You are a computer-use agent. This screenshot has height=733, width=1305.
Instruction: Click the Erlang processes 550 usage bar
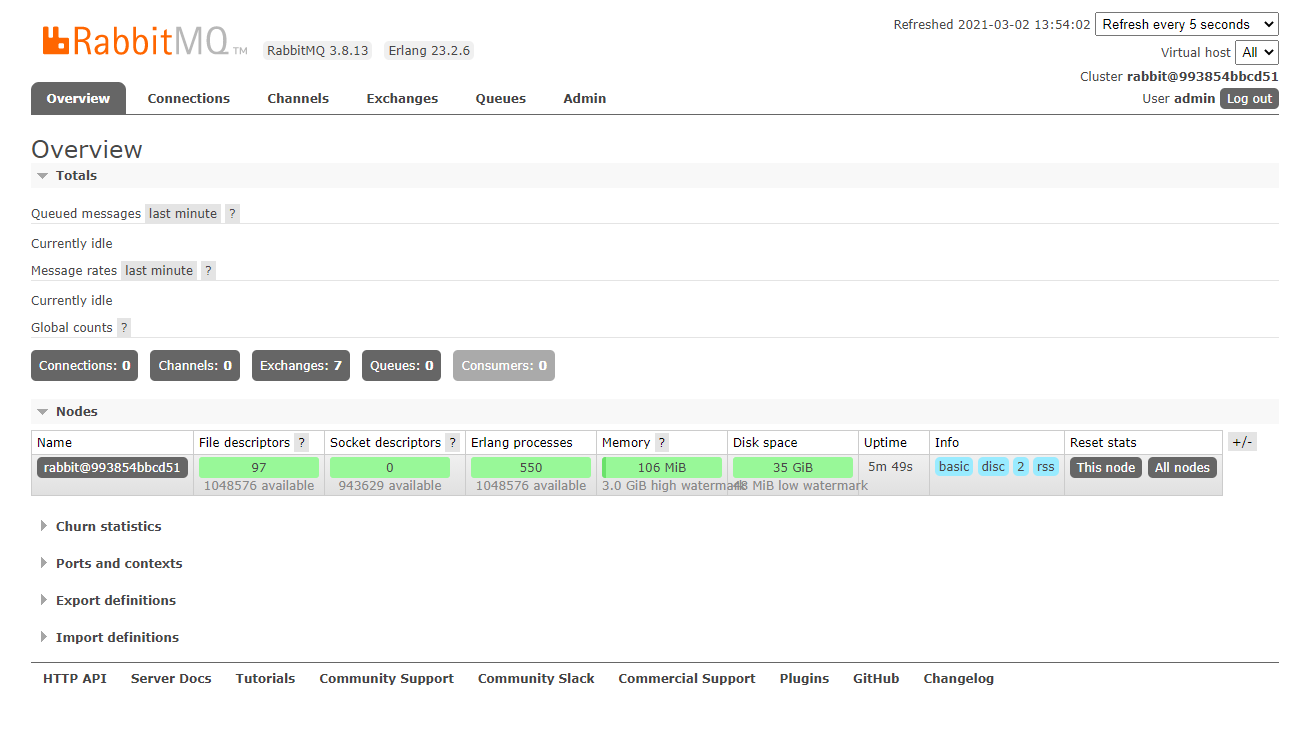(x=531, y=467)
